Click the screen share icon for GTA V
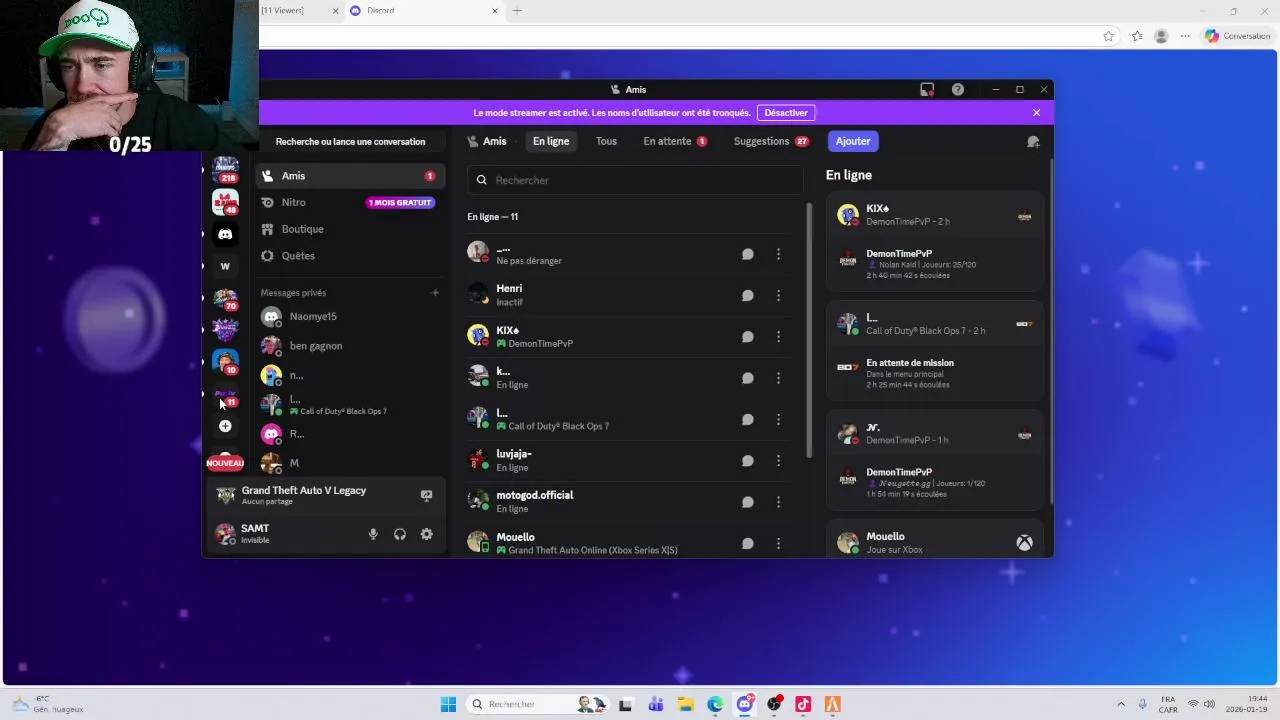The image size is (1280, 720). pos(426,495)
